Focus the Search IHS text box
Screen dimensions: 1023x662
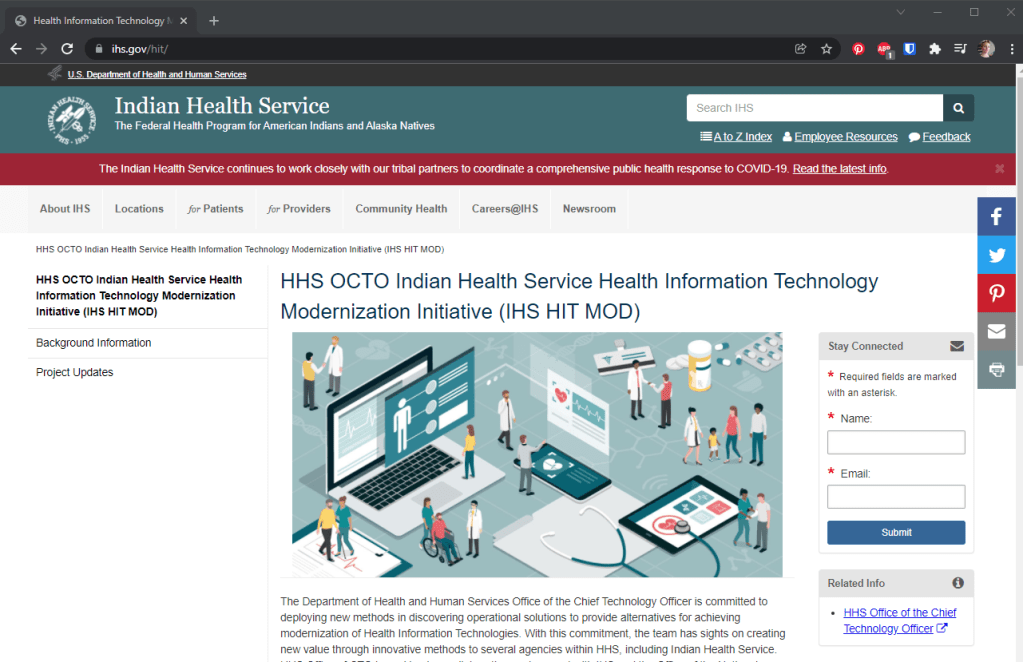click(x=814, y=108)
